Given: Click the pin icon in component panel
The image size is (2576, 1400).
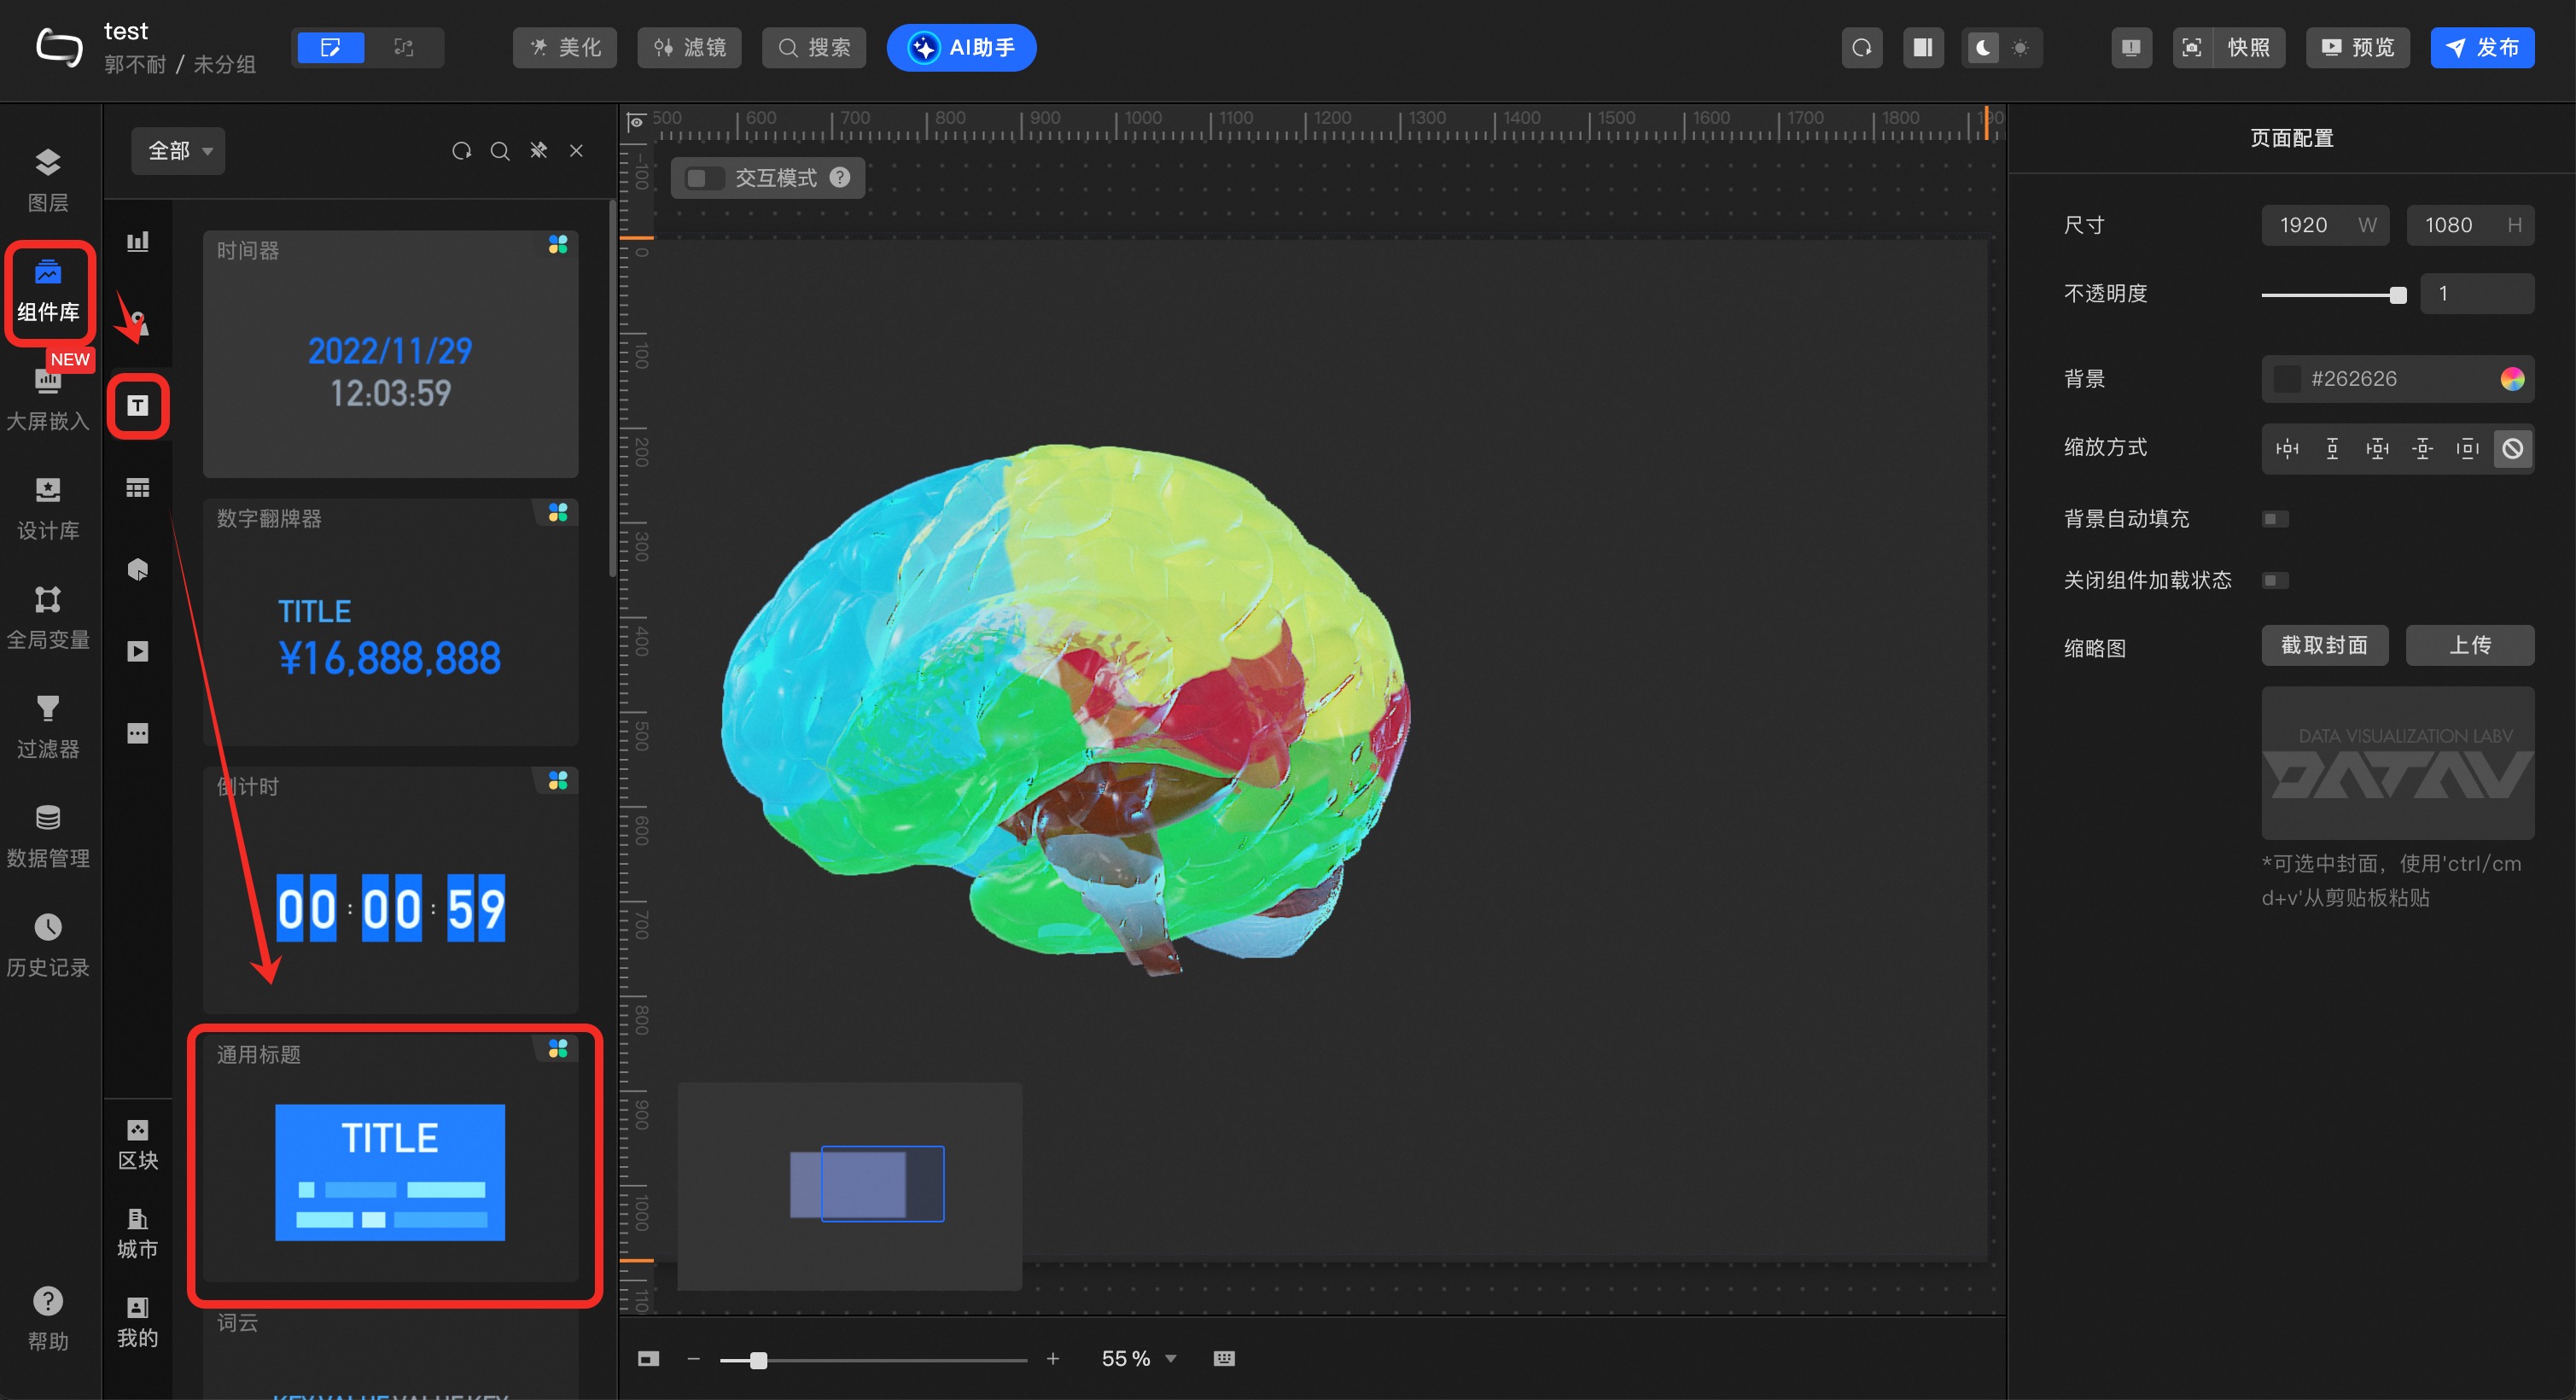Looking at the screenshot, I should tap(538, 150).
